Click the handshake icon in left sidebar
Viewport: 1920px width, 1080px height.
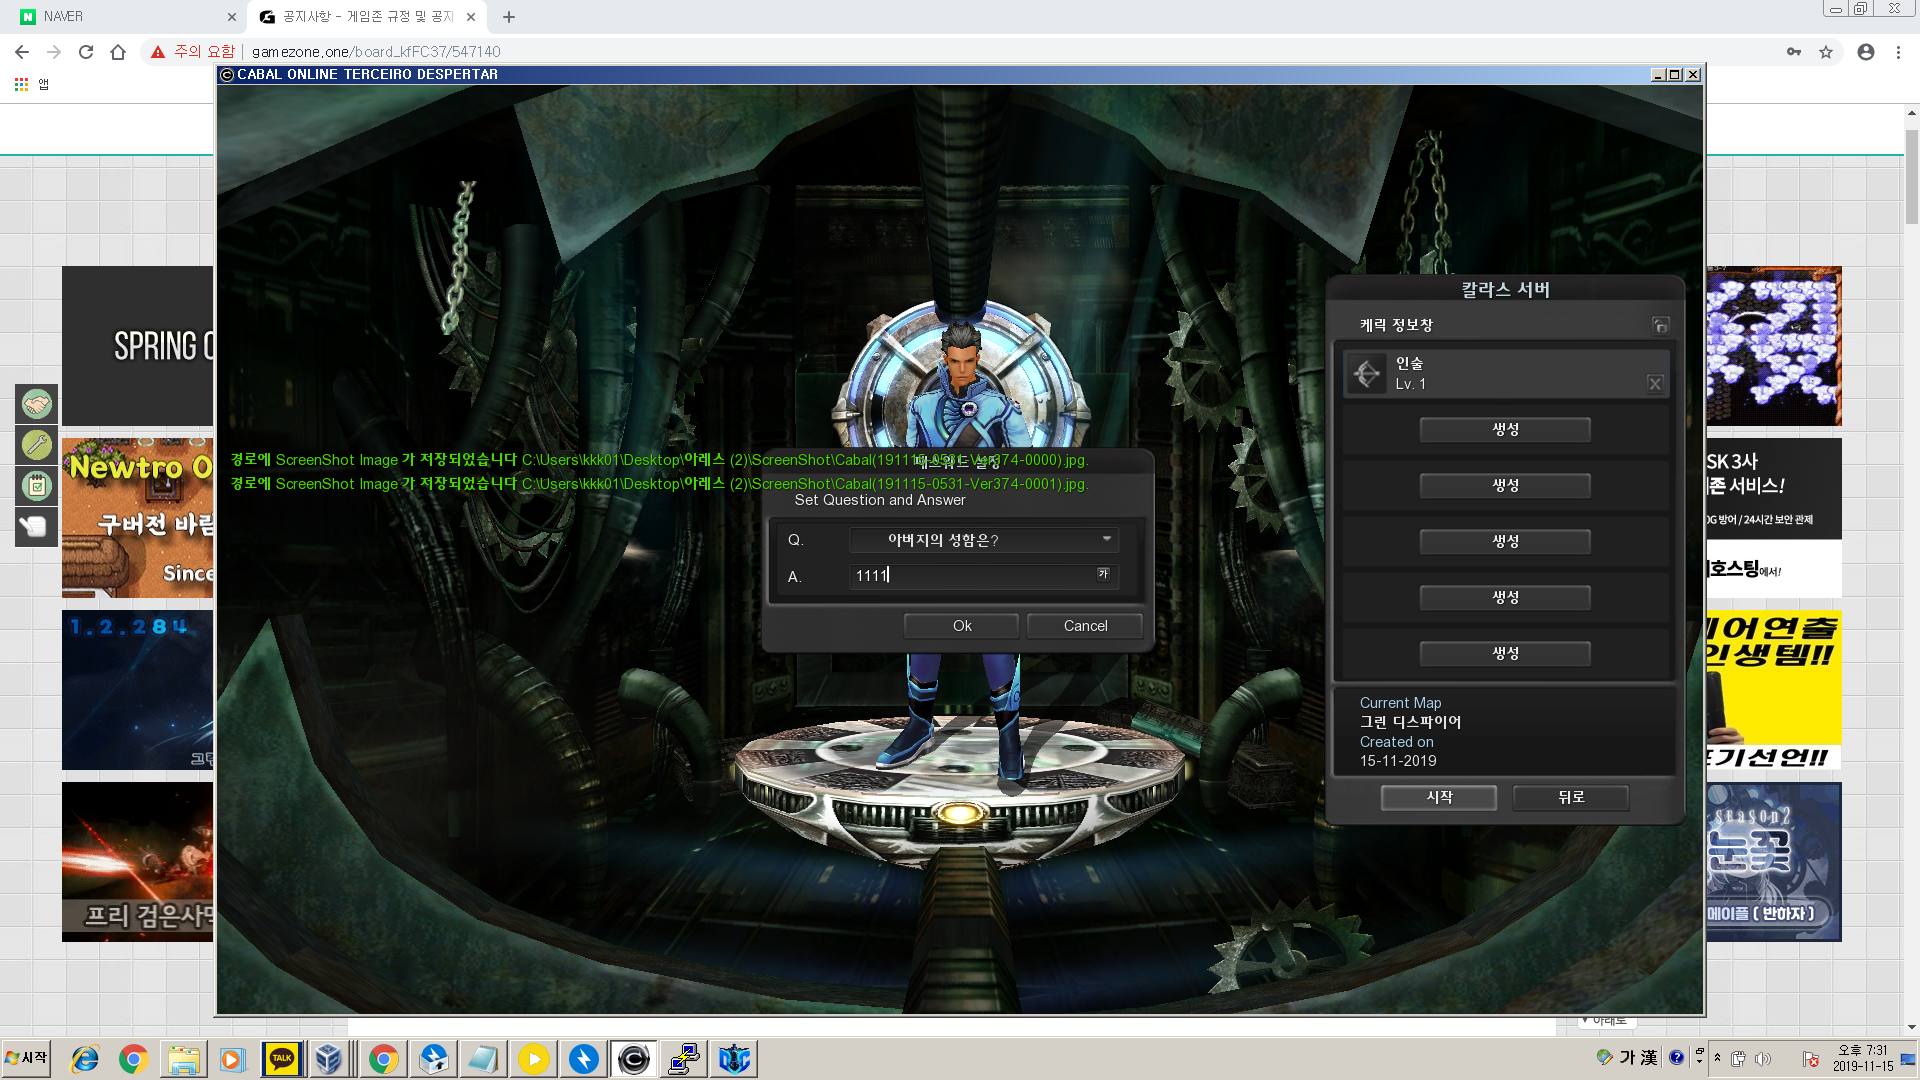(x=37, y=404)
